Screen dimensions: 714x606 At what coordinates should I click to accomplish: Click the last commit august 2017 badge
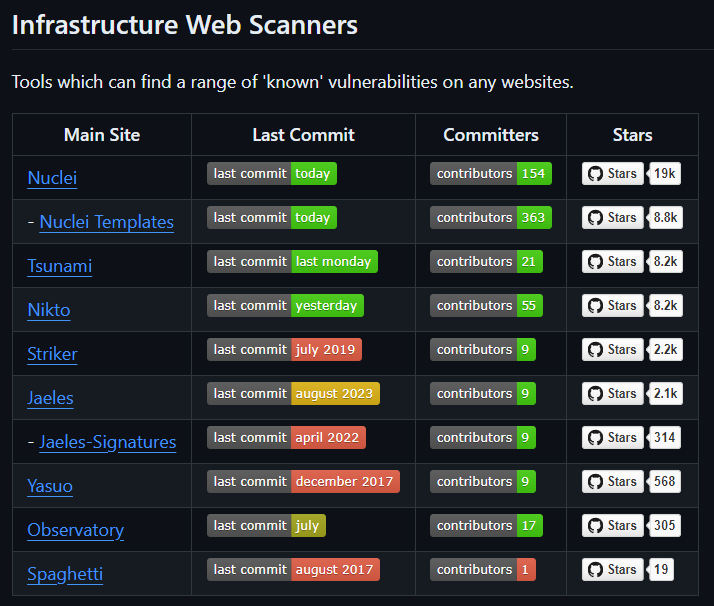click(x=293, y=570)
